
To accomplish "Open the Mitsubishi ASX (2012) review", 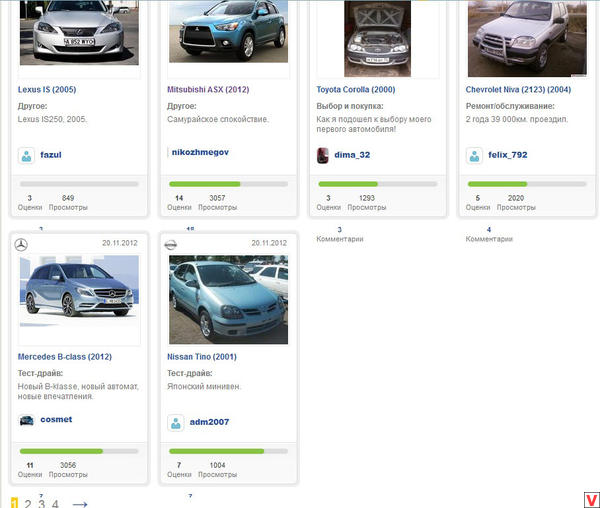I will point(208,90).
